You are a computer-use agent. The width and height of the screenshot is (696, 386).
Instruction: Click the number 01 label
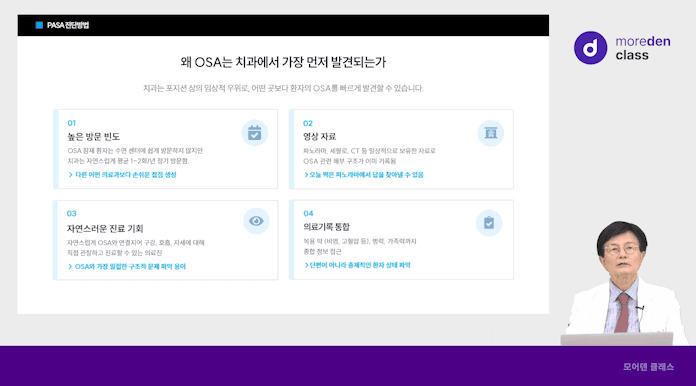[71, 123]
